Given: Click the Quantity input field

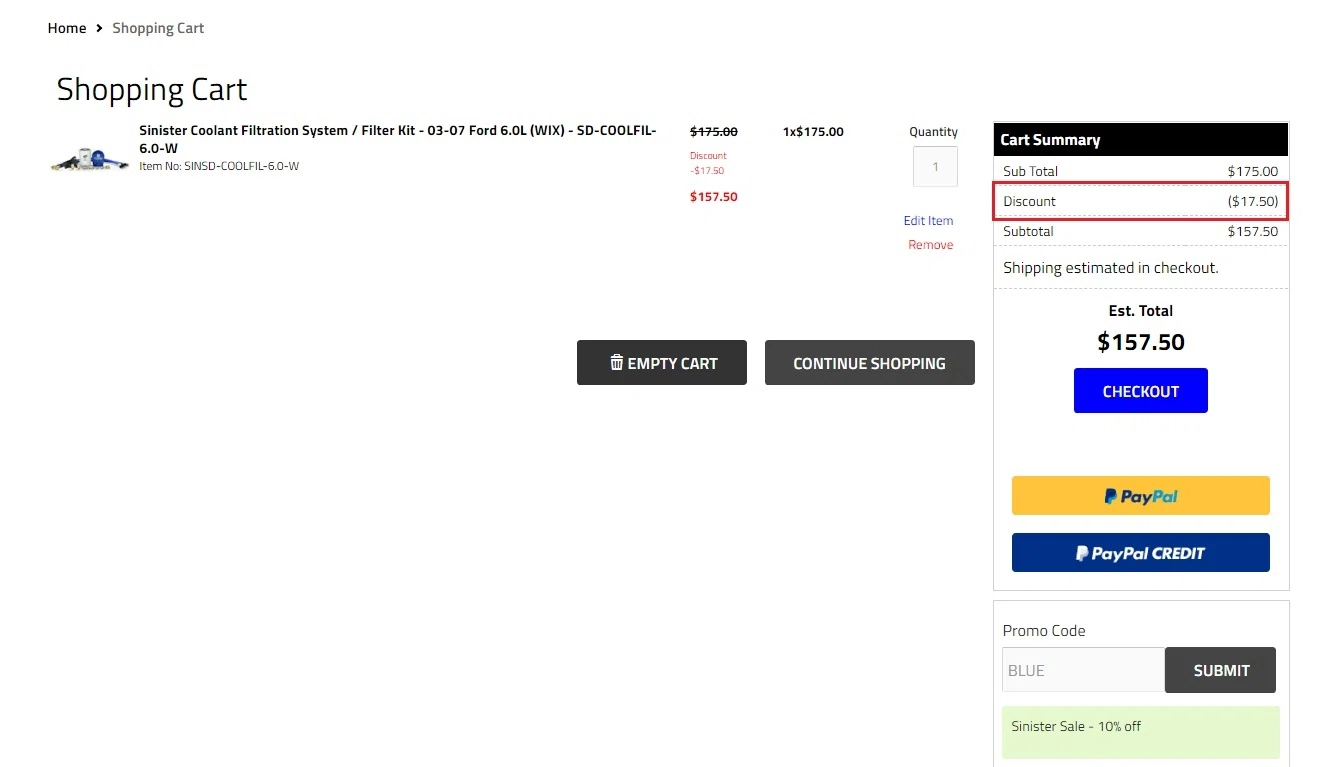Looking at the screenshot, I should (935, 167).
